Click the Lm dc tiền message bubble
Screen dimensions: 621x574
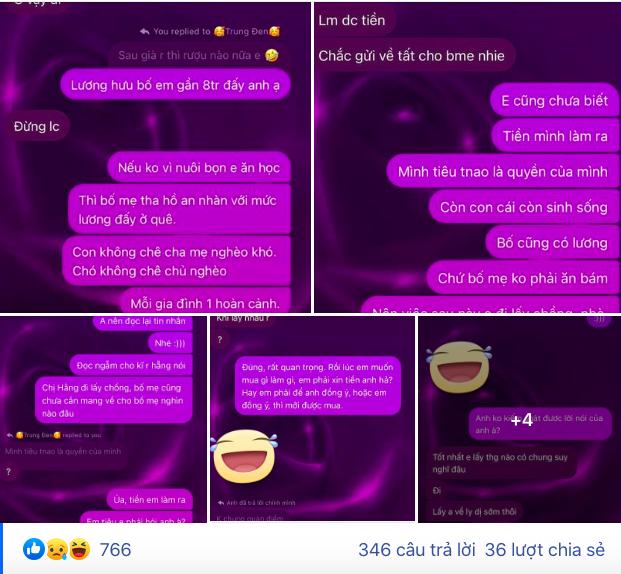click(352, 20)
